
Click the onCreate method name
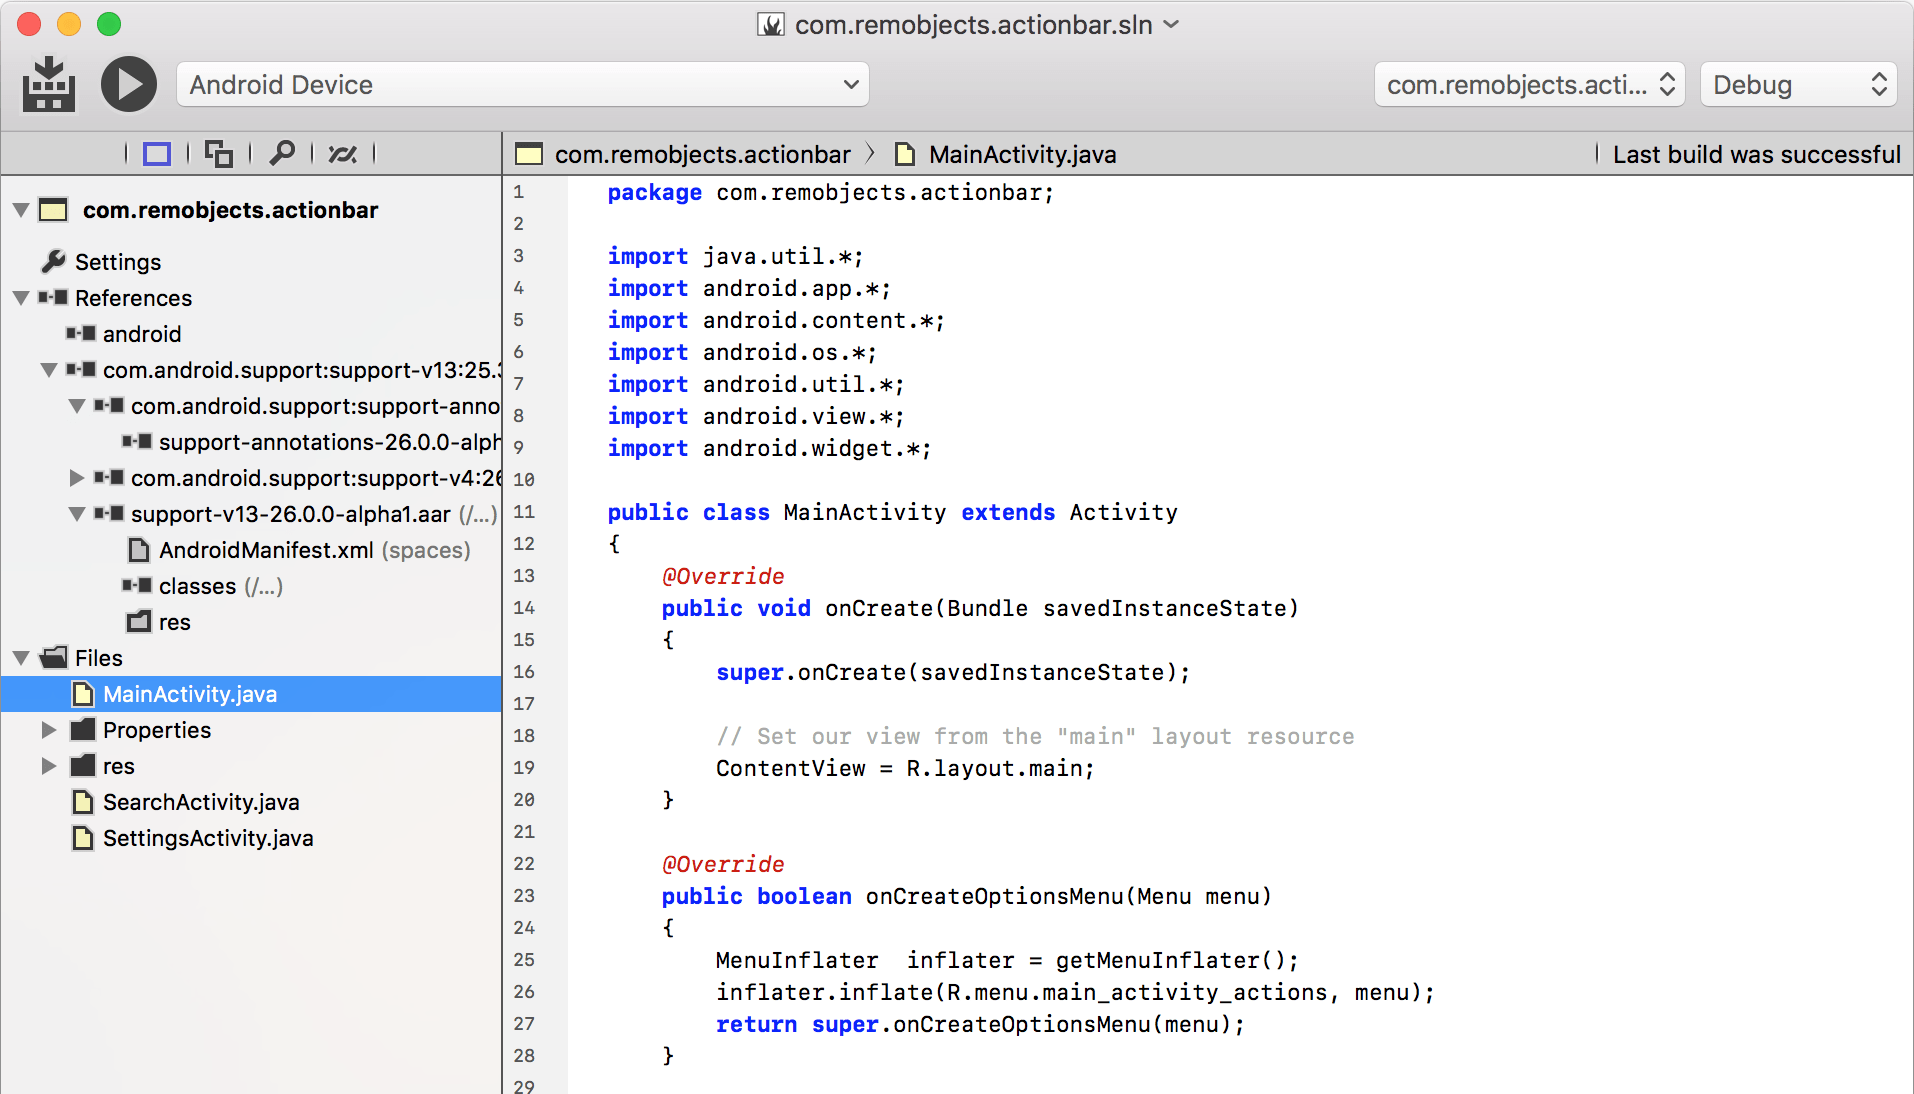tap(878, 608)
